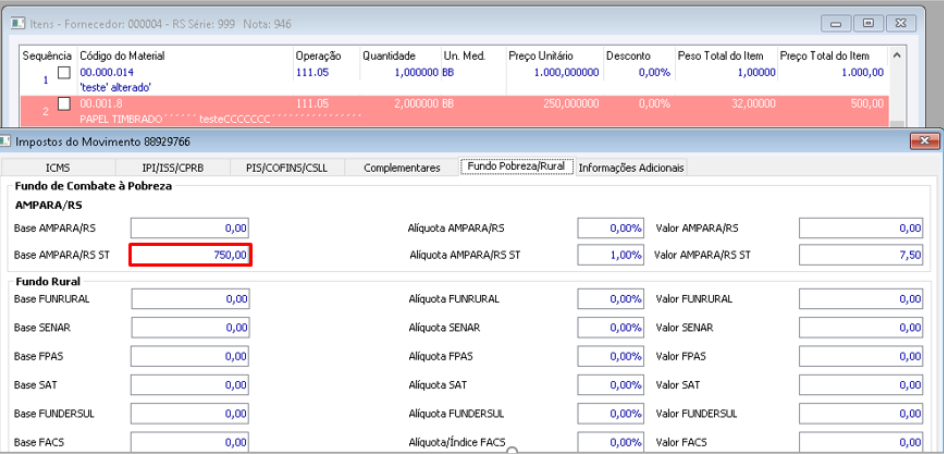The height and width of the screenshot is (454, 944).
Task: Open the PIS/COFINS/CSLL tab
Action: 287,167
